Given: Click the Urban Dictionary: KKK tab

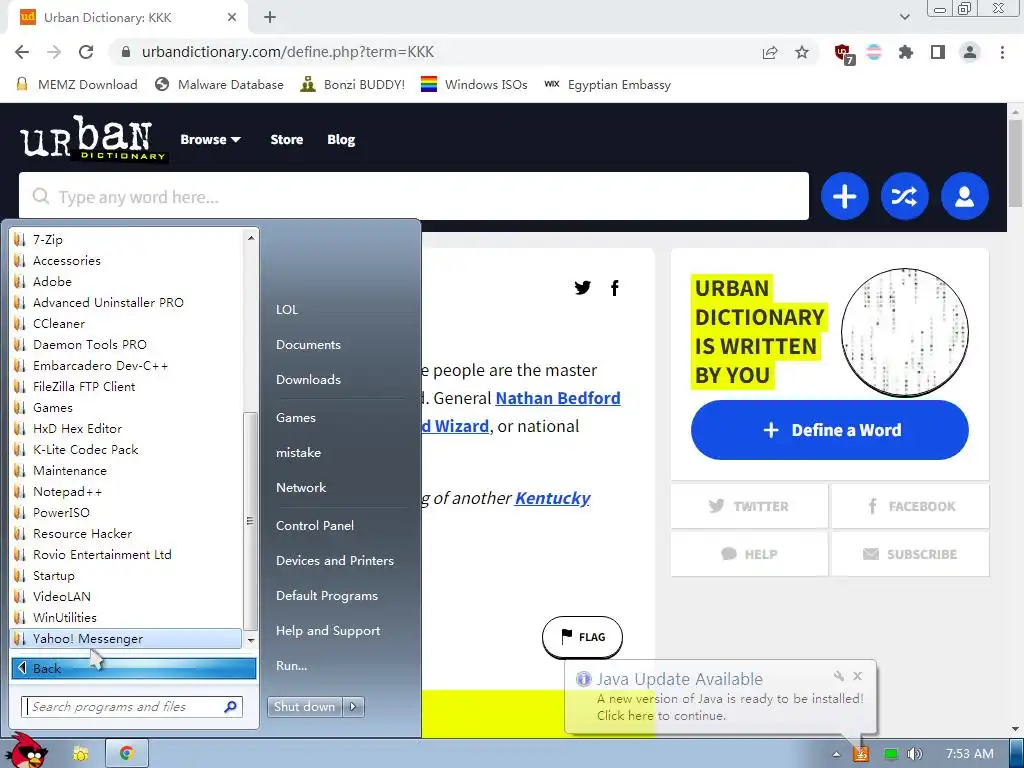Looking at the screenshot, I should tap(127, 18).
